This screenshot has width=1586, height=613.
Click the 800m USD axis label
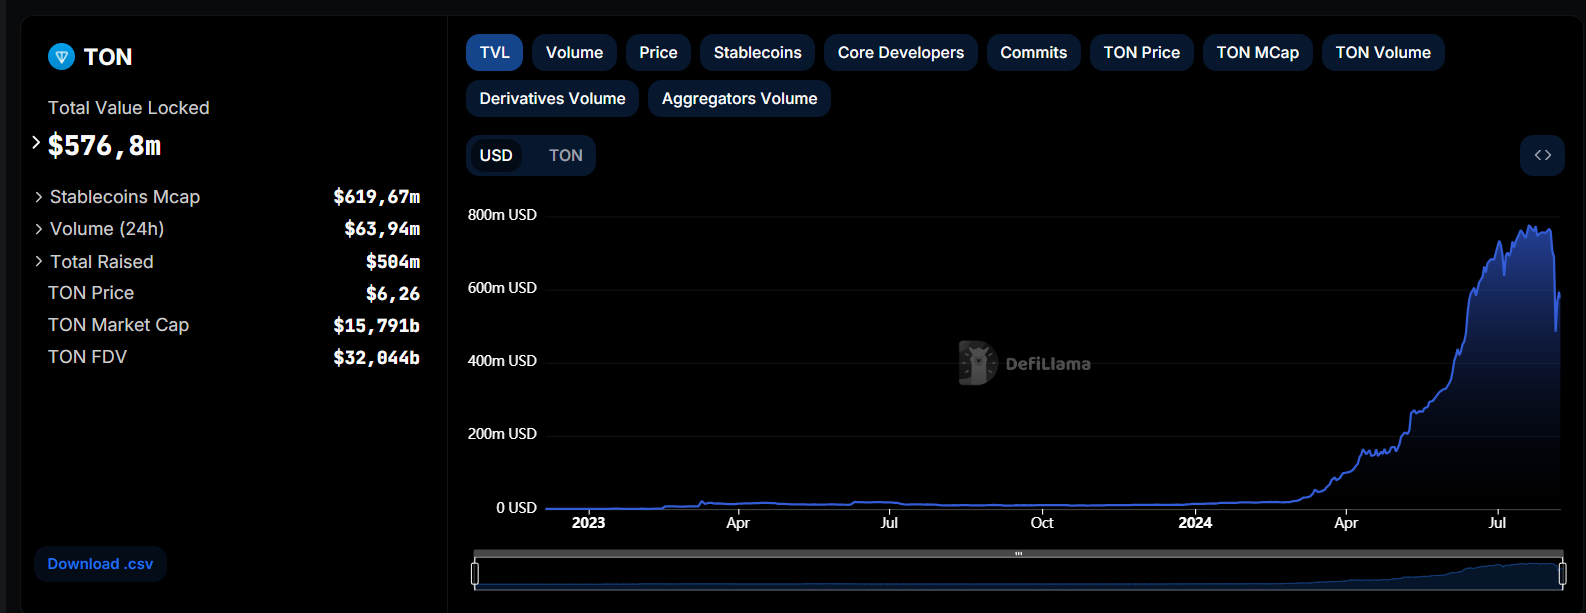coord(502,215)
